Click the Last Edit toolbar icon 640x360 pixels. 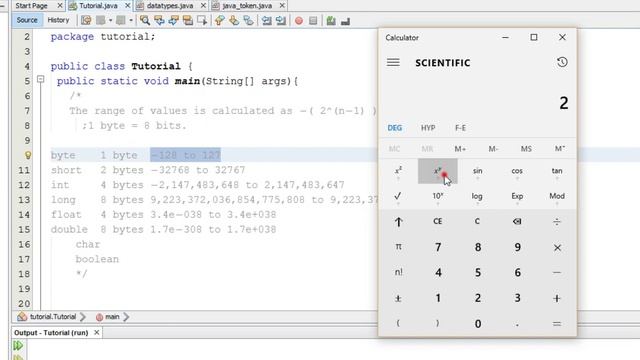pyautogui.click(x=86, y=20)
